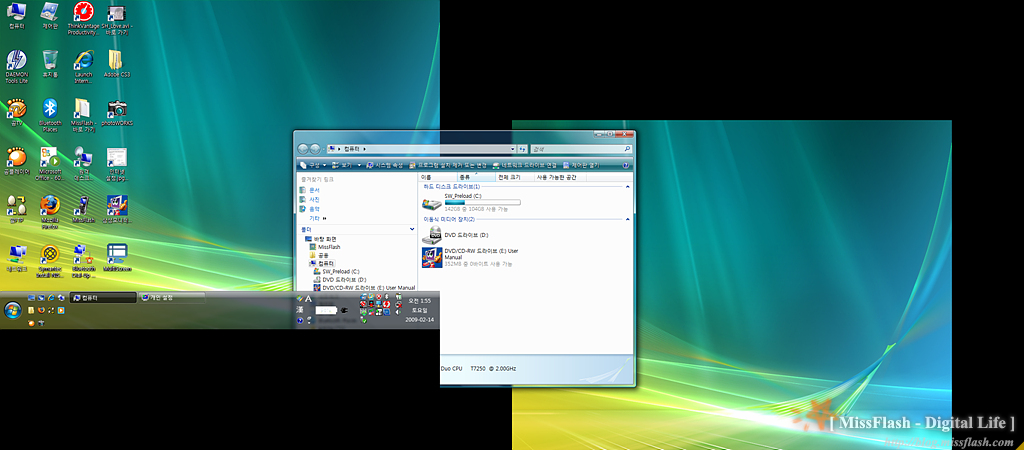Click 프로그램 설치 제거 또는 변경 toolbar button
Screen dimensions: 1024x450
448,165
